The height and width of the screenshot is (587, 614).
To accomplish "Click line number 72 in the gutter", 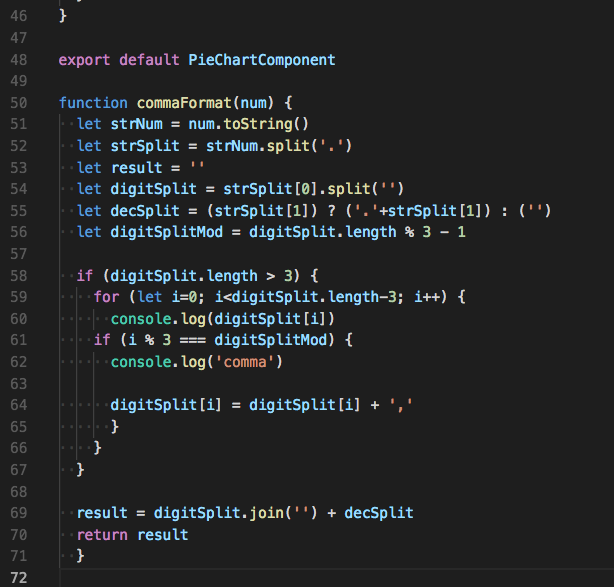I will [x=19, y=578].
